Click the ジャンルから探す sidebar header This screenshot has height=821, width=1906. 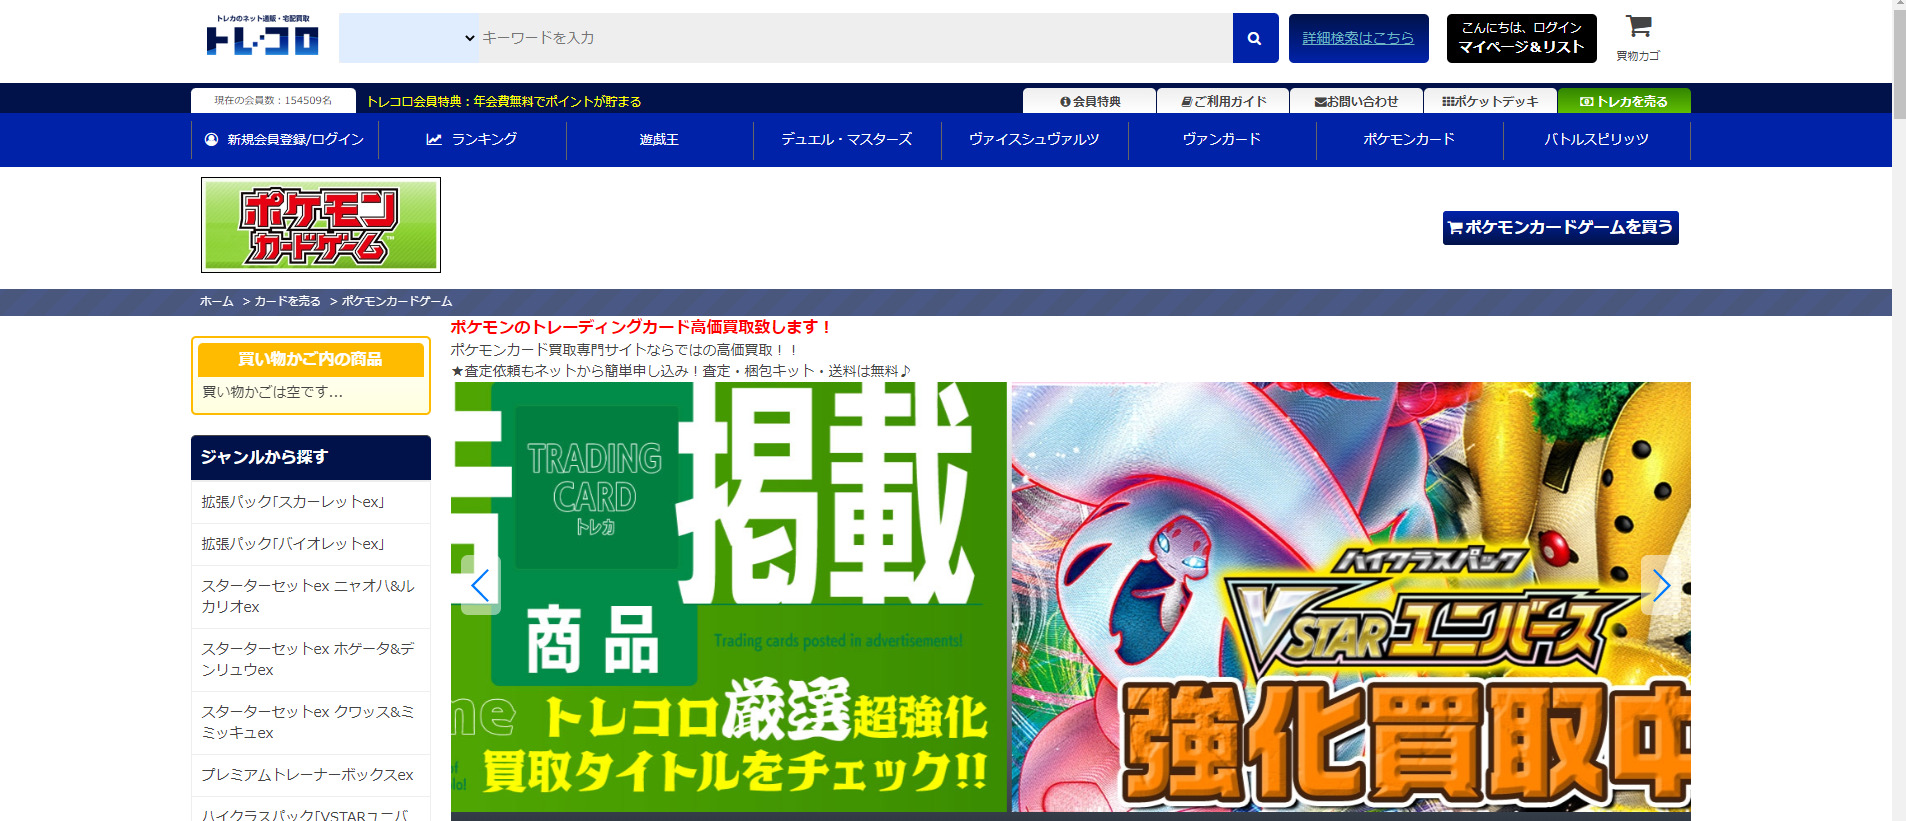311,457
